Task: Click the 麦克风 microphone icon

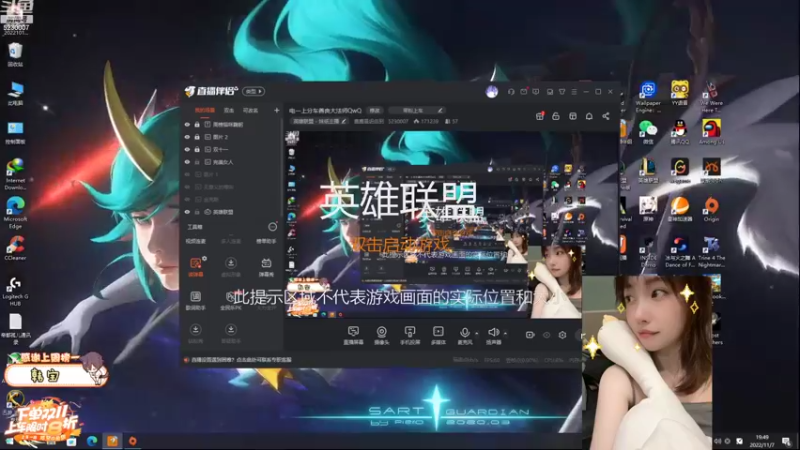Action: tap(464, 335)
